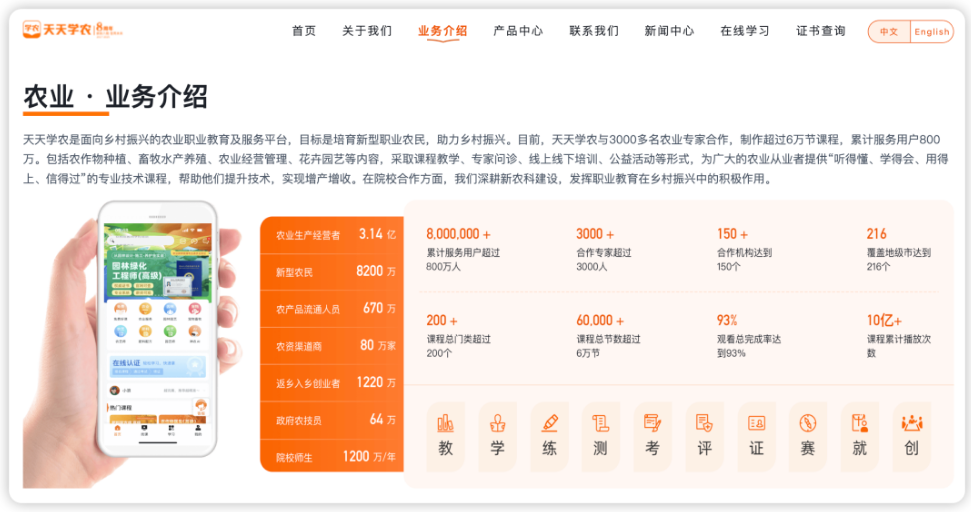The image size is (971, 512).
Task: Select the 考 exam icon tile
Action: (653, 436)
